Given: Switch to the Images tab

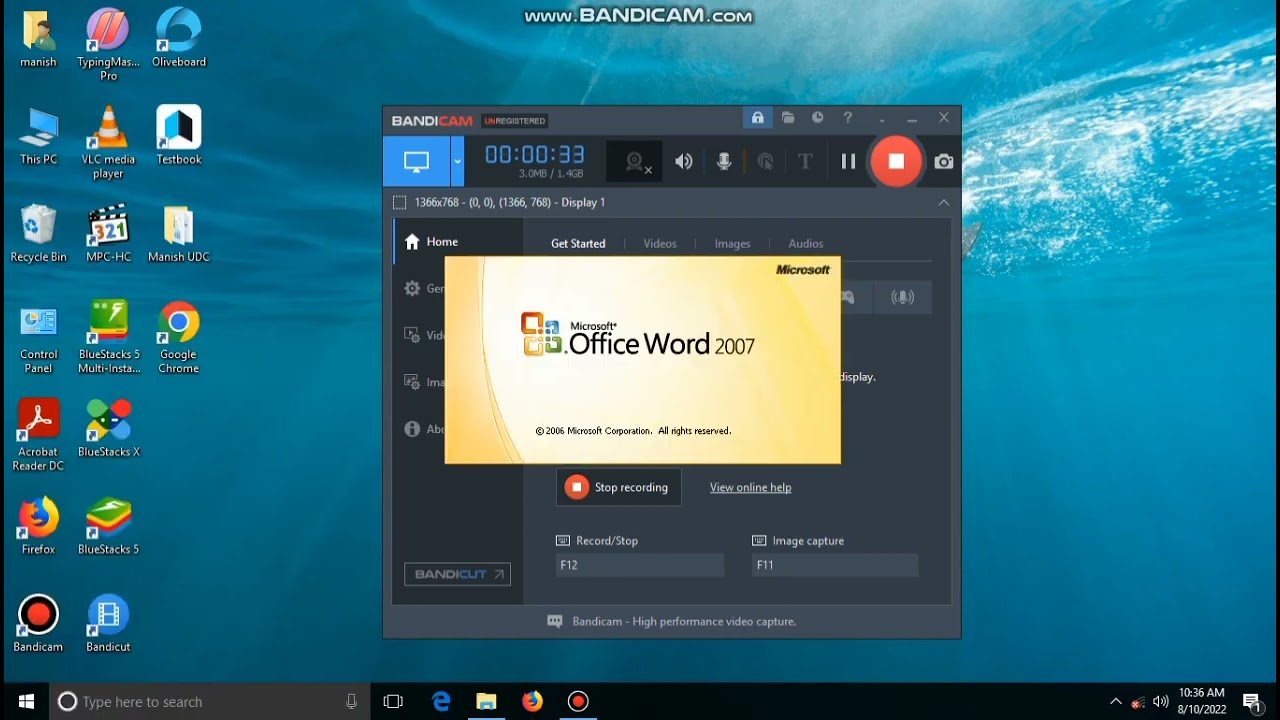Looking at the screenshot, I should (732, 244).
